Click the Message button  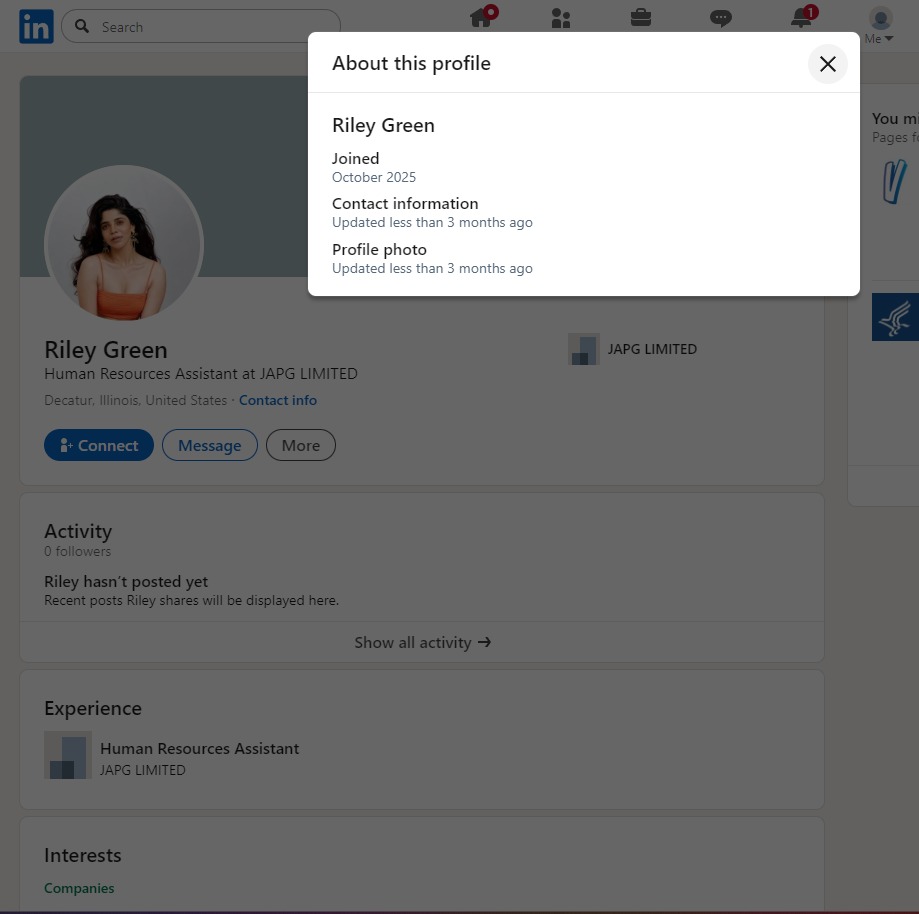tap(210, 446)
